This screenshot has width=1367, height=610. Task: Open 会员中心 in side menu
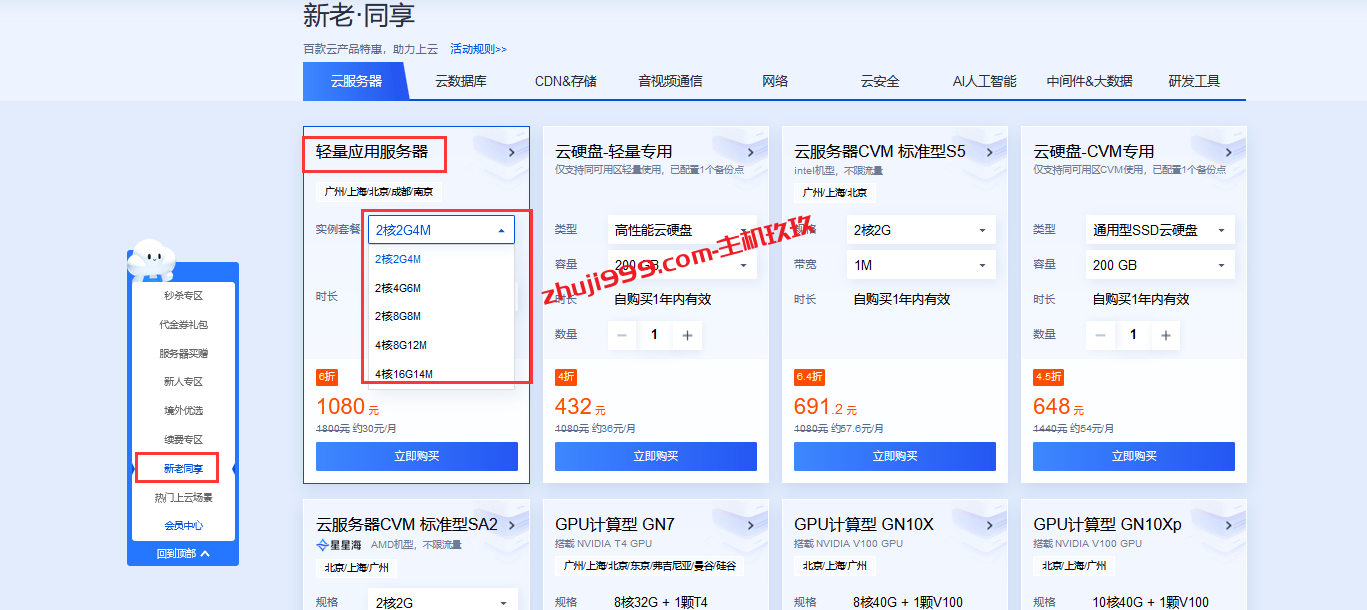click(x=183, y=525)
